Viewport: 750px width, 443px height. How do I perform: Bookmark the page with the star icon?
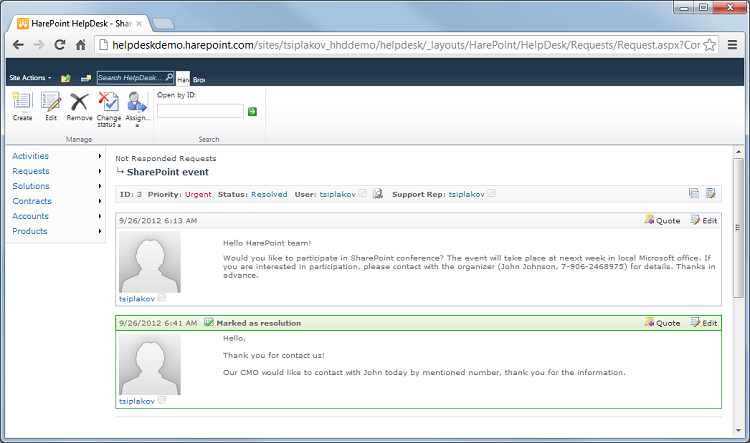click(710, 45)
